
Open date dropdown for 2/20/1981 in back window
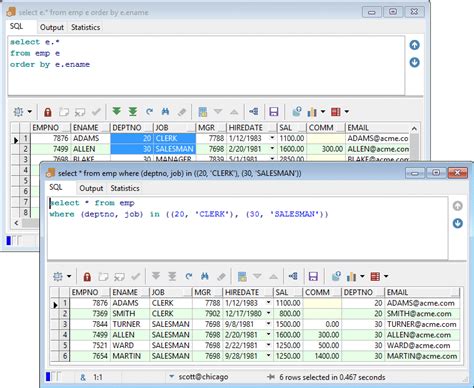coord(272,149)
